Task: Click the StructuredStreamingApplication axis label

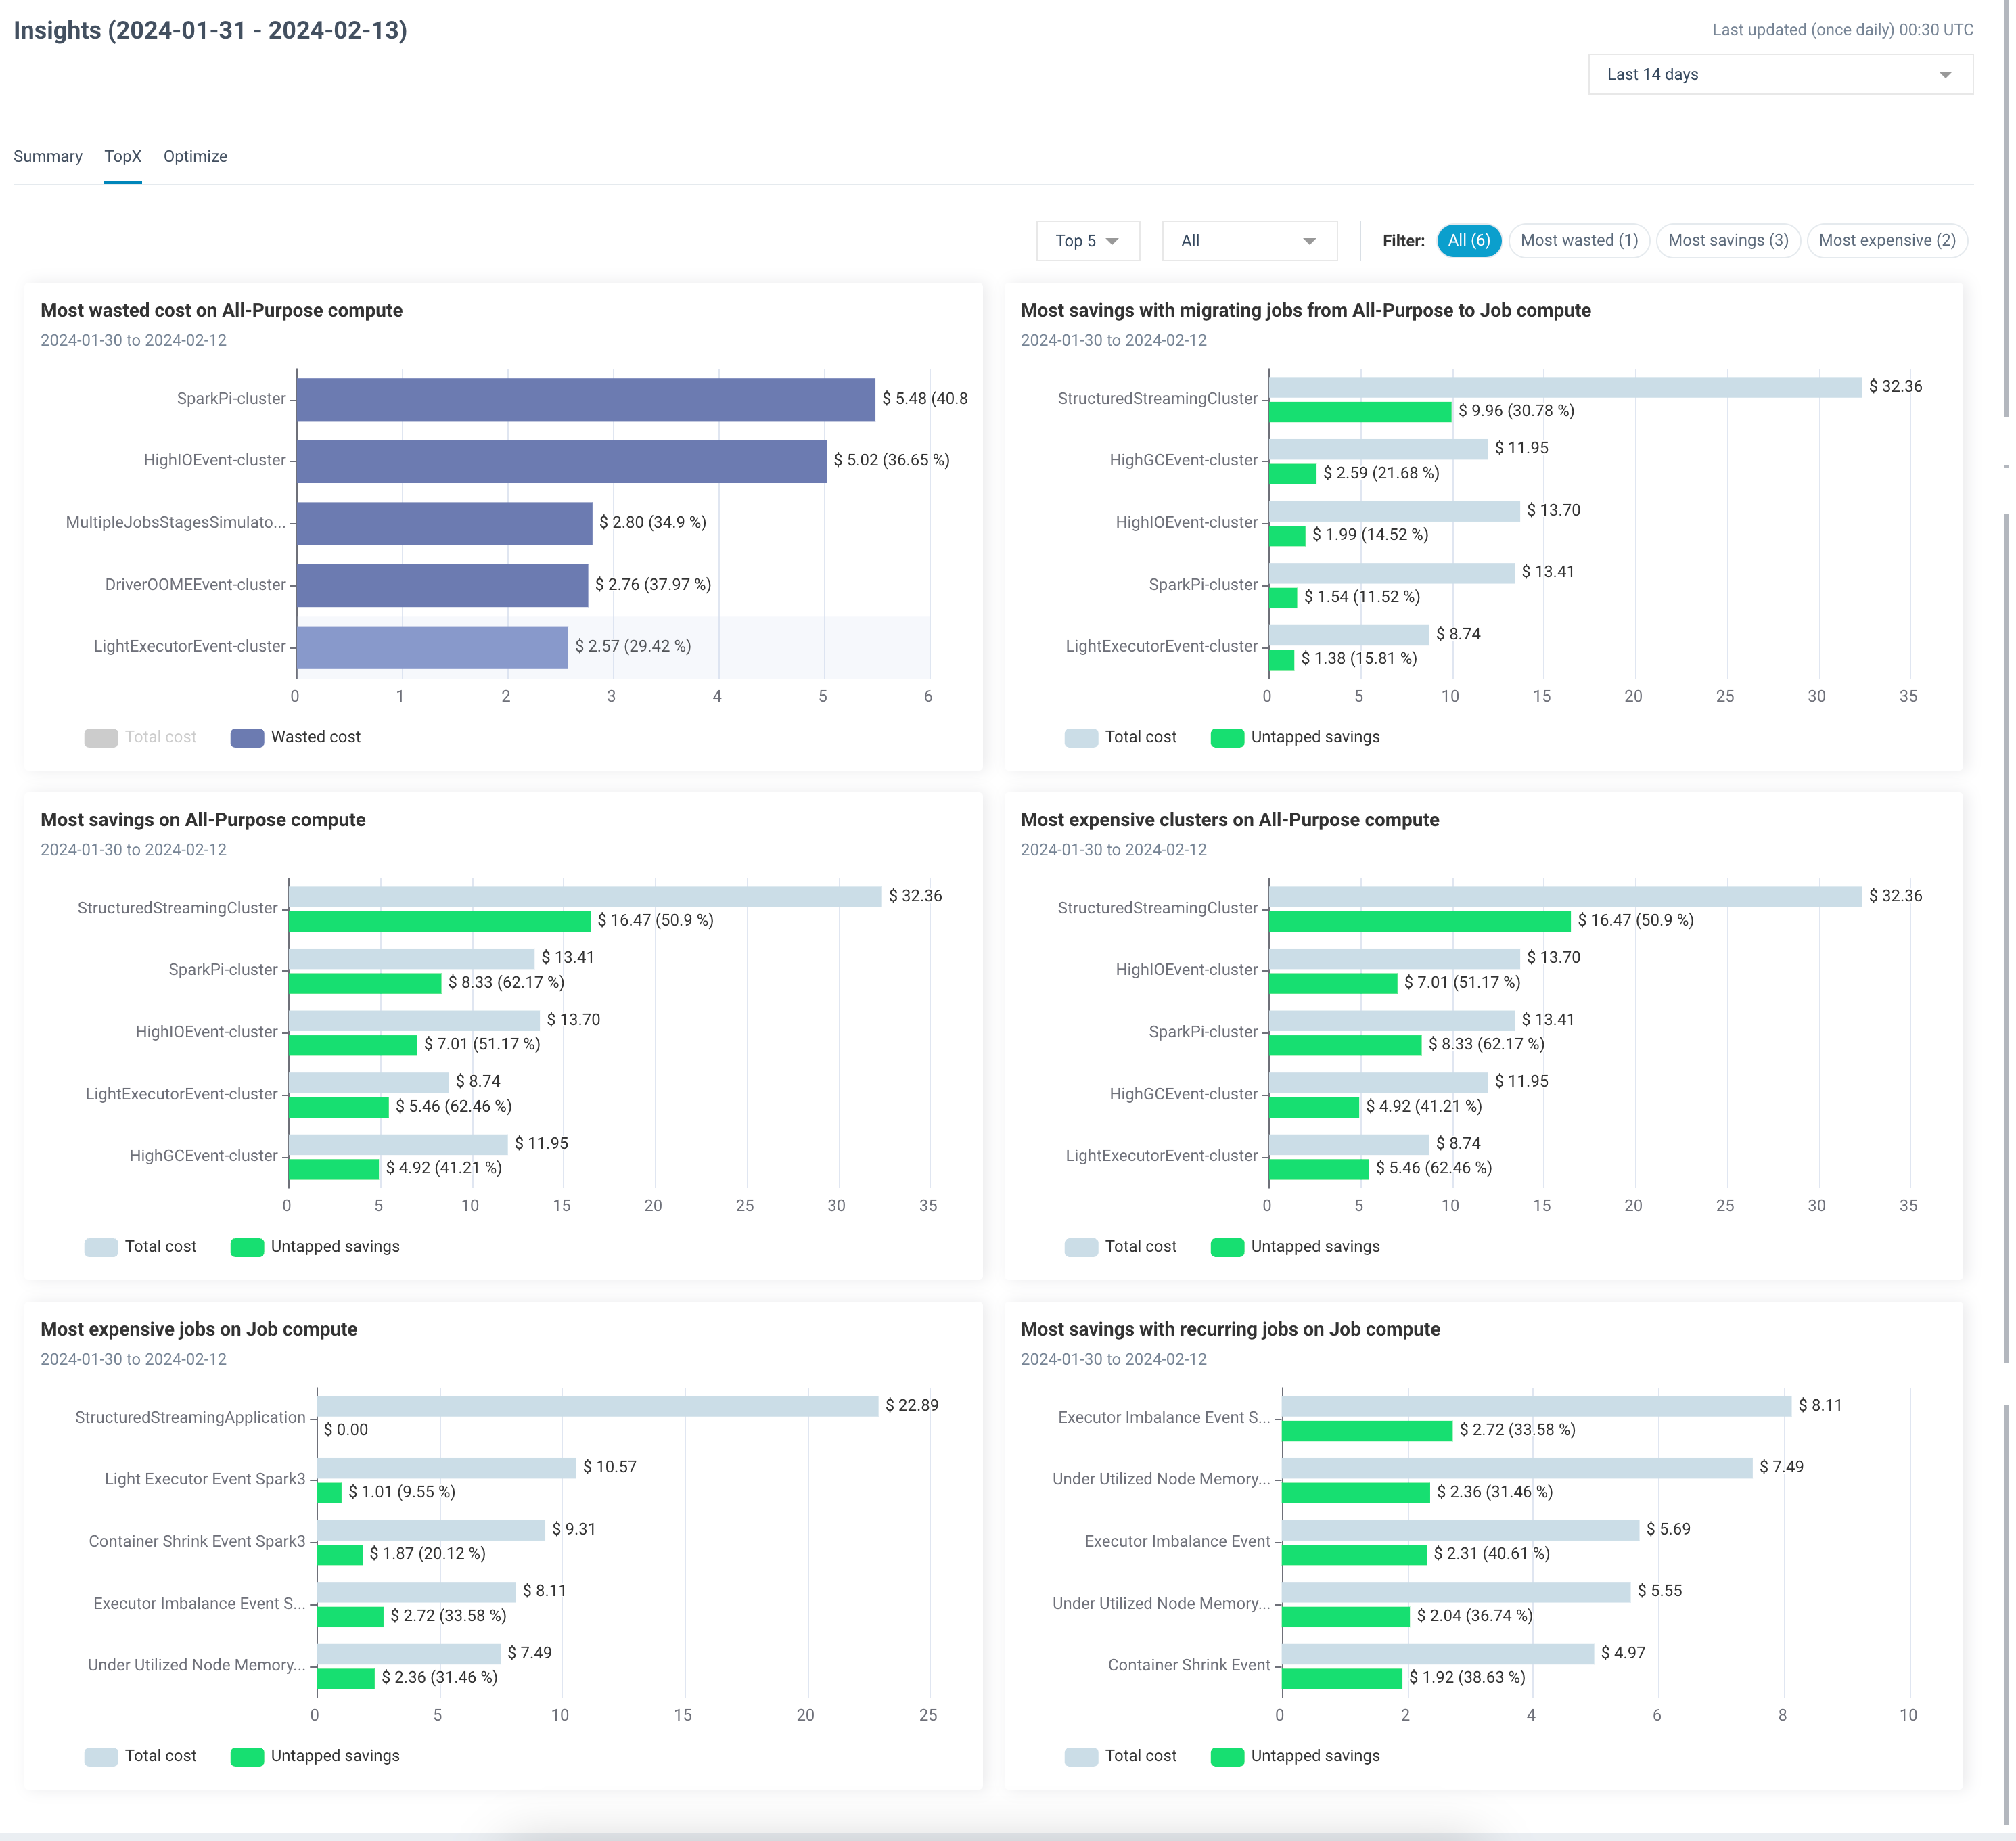Action: (x=190, y=1417)
